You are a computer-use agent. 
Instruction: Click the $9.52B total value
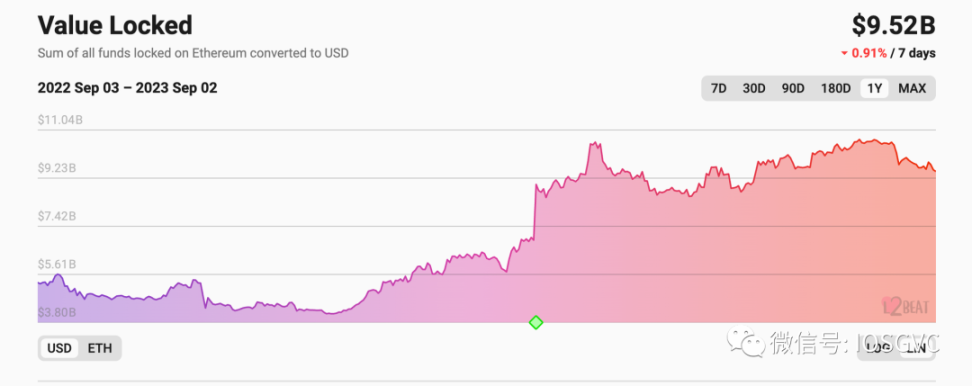[893, 25]
